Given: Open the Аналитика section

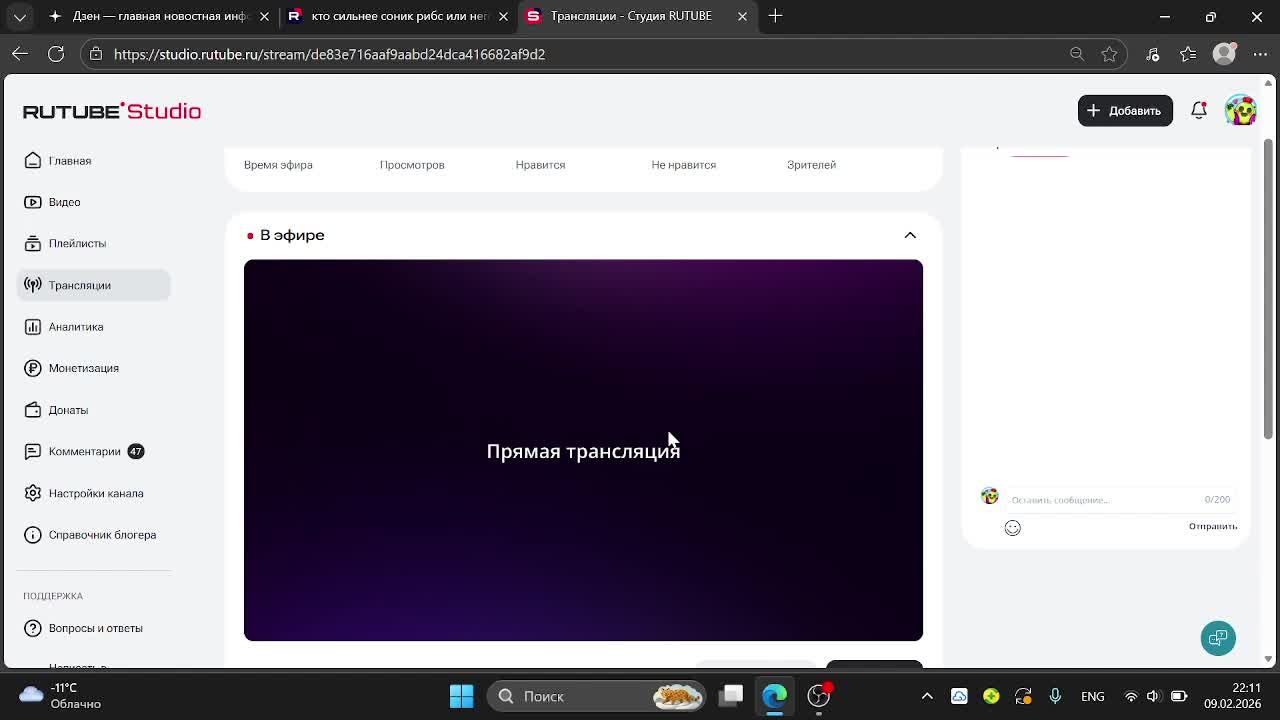Looking at the screenshot, I should coord(93,327).
